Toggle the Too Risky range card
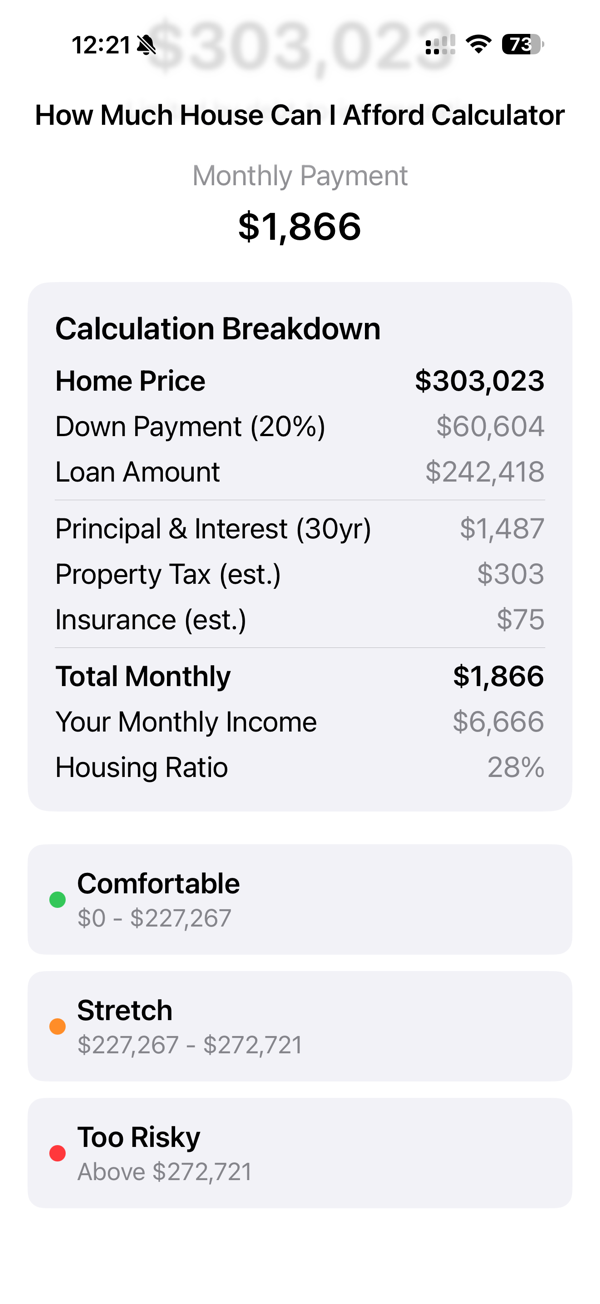The width and height of the screenshot is (600, 1304). (300, 1152)
